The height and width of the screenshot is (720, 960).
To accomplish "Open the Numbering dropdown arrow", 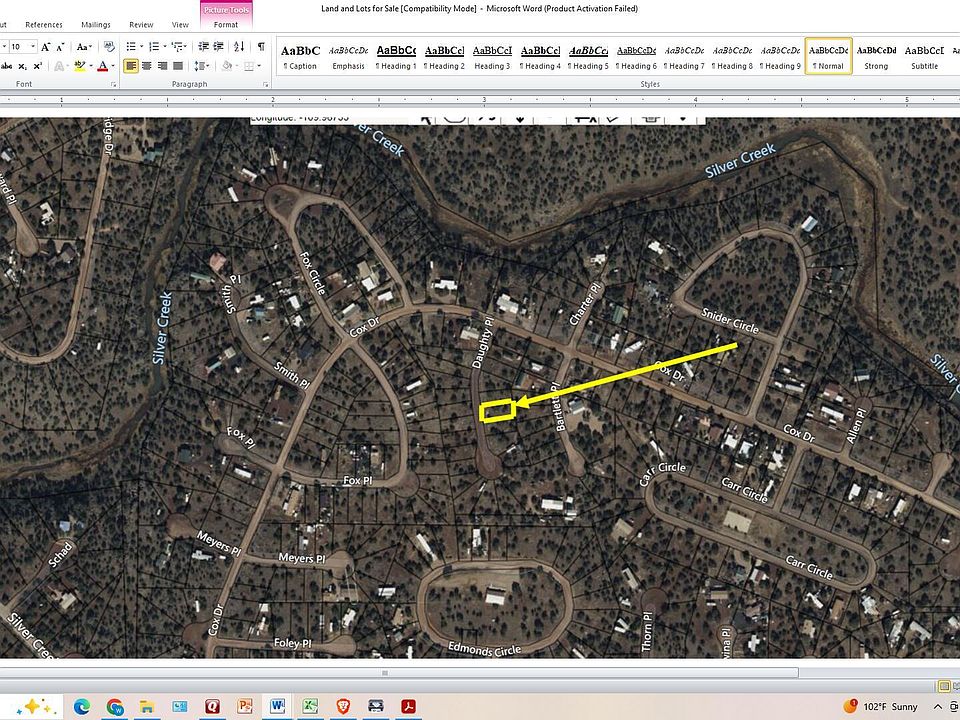I will click(165, 47).
